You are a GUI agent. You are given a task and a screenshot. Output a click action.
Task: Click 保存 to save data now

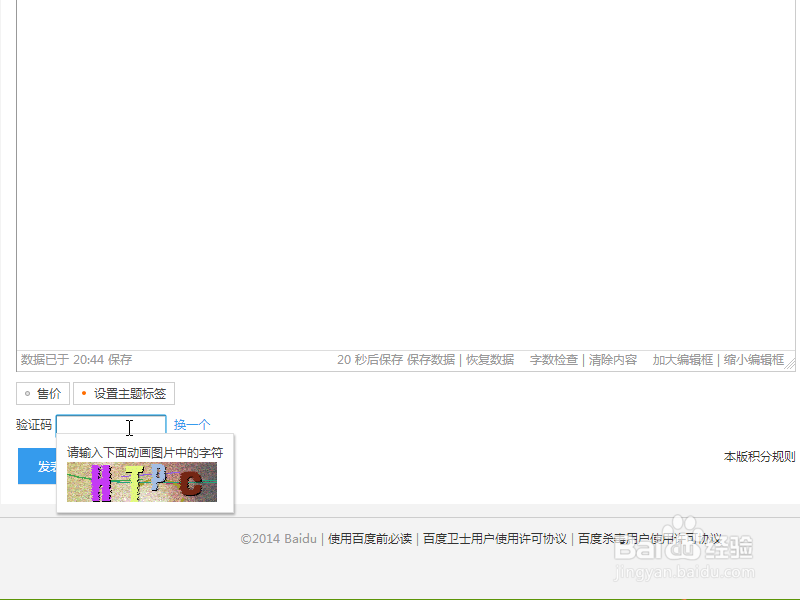pos(123,359)
